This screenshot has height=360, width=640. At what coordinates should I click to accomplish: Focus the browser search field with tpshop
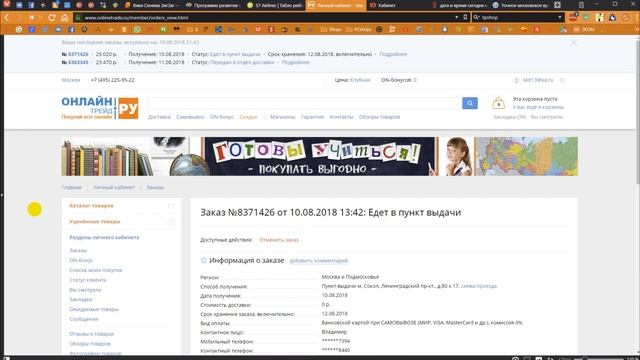point(518,18)
